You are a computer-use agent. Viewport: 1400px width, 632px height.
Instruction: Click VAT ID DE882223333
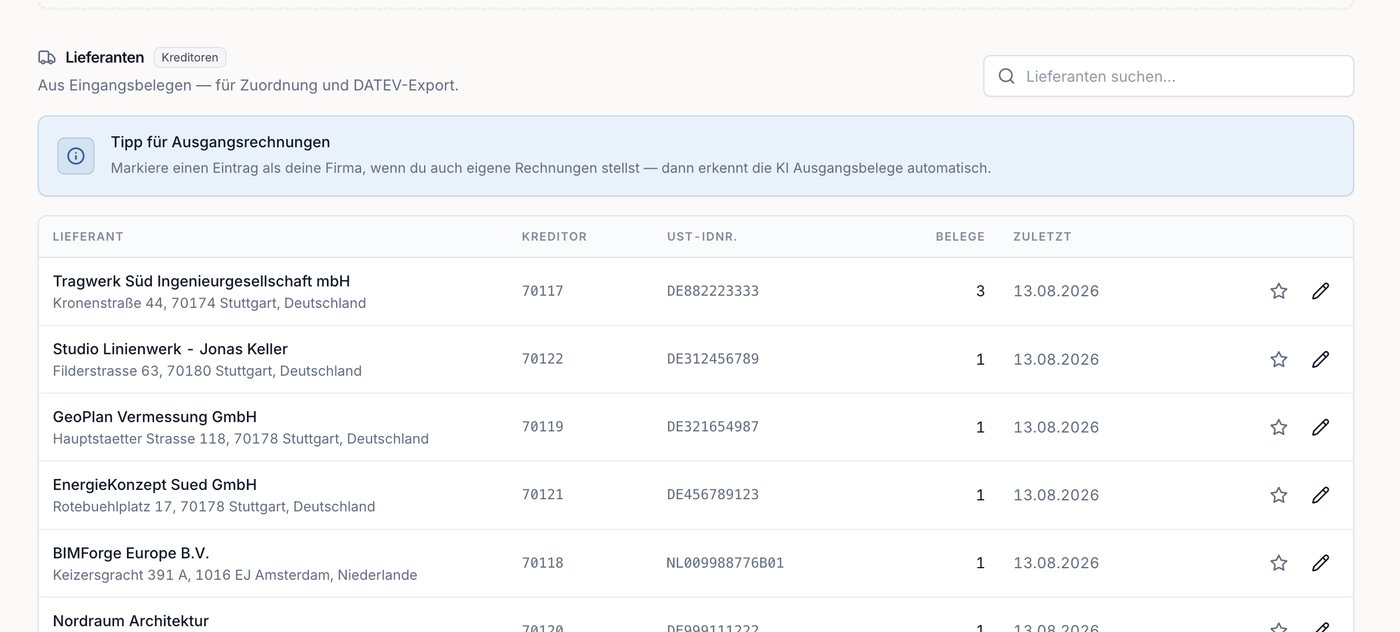tap(713, 291)
